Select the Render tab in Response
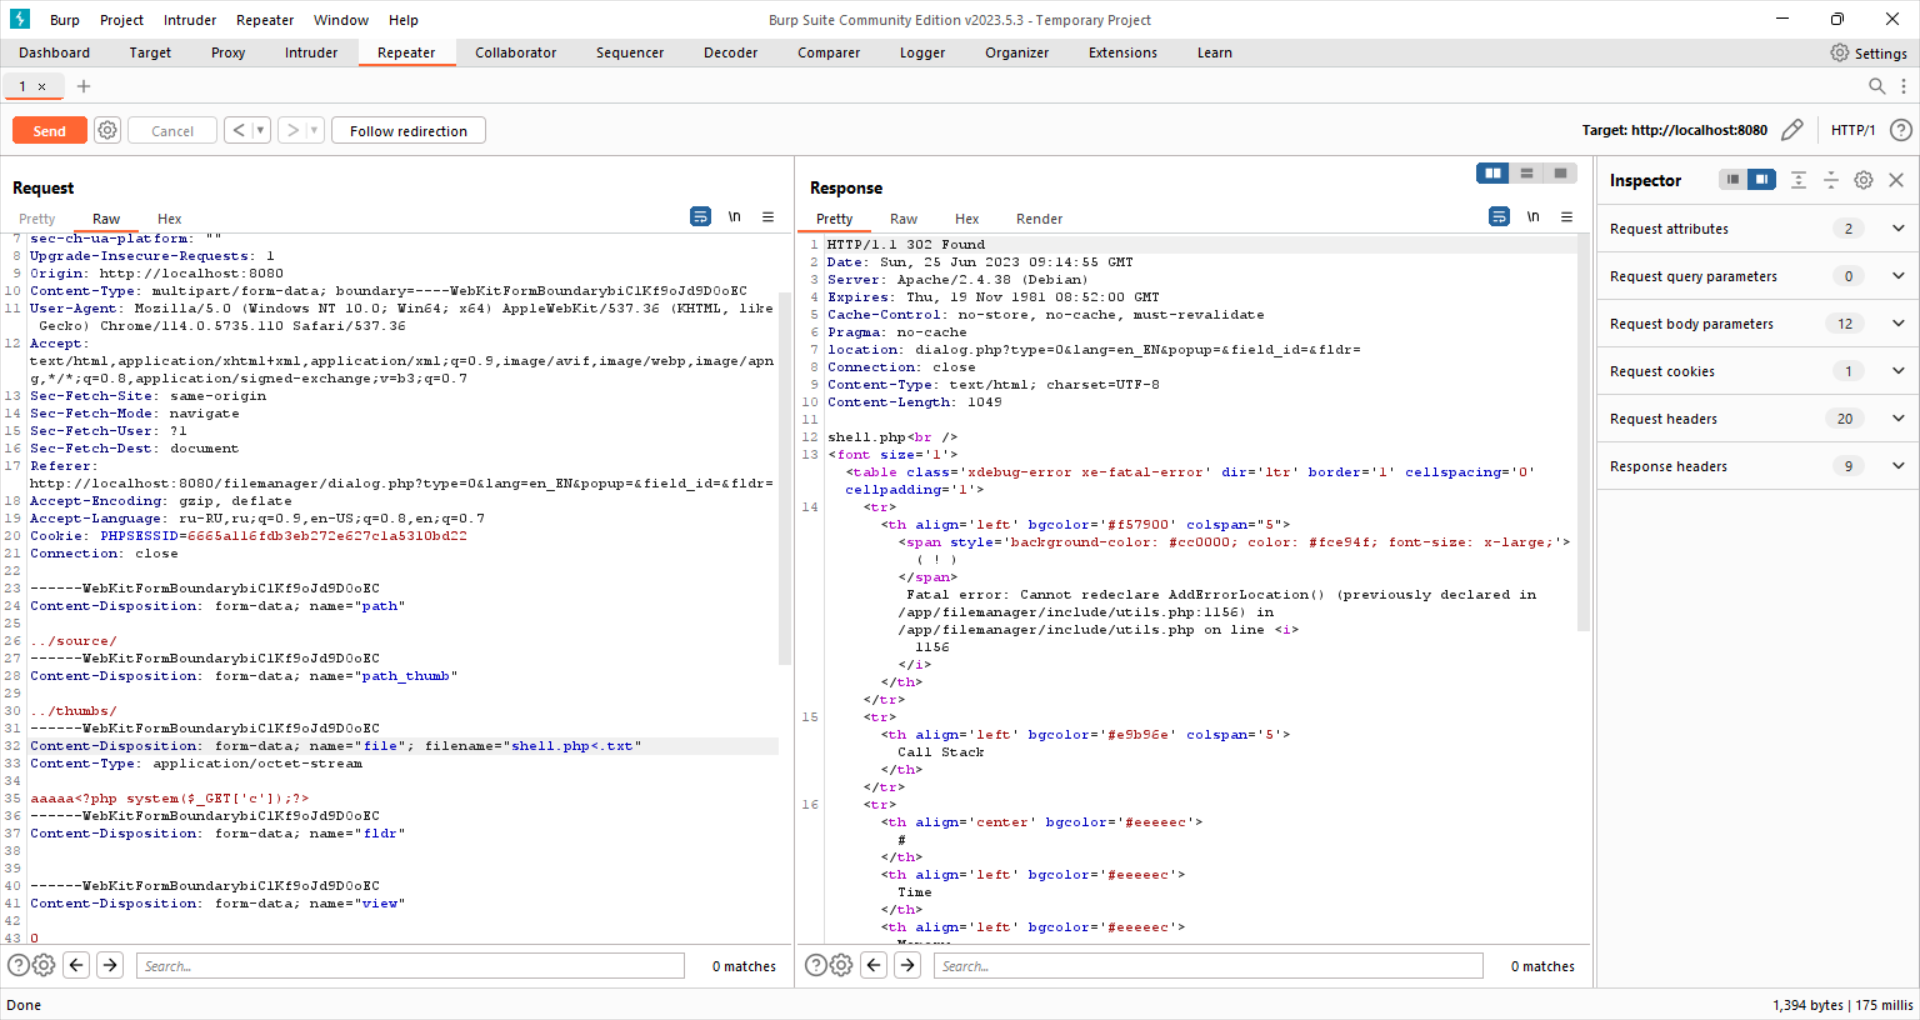 [1039, 219]
